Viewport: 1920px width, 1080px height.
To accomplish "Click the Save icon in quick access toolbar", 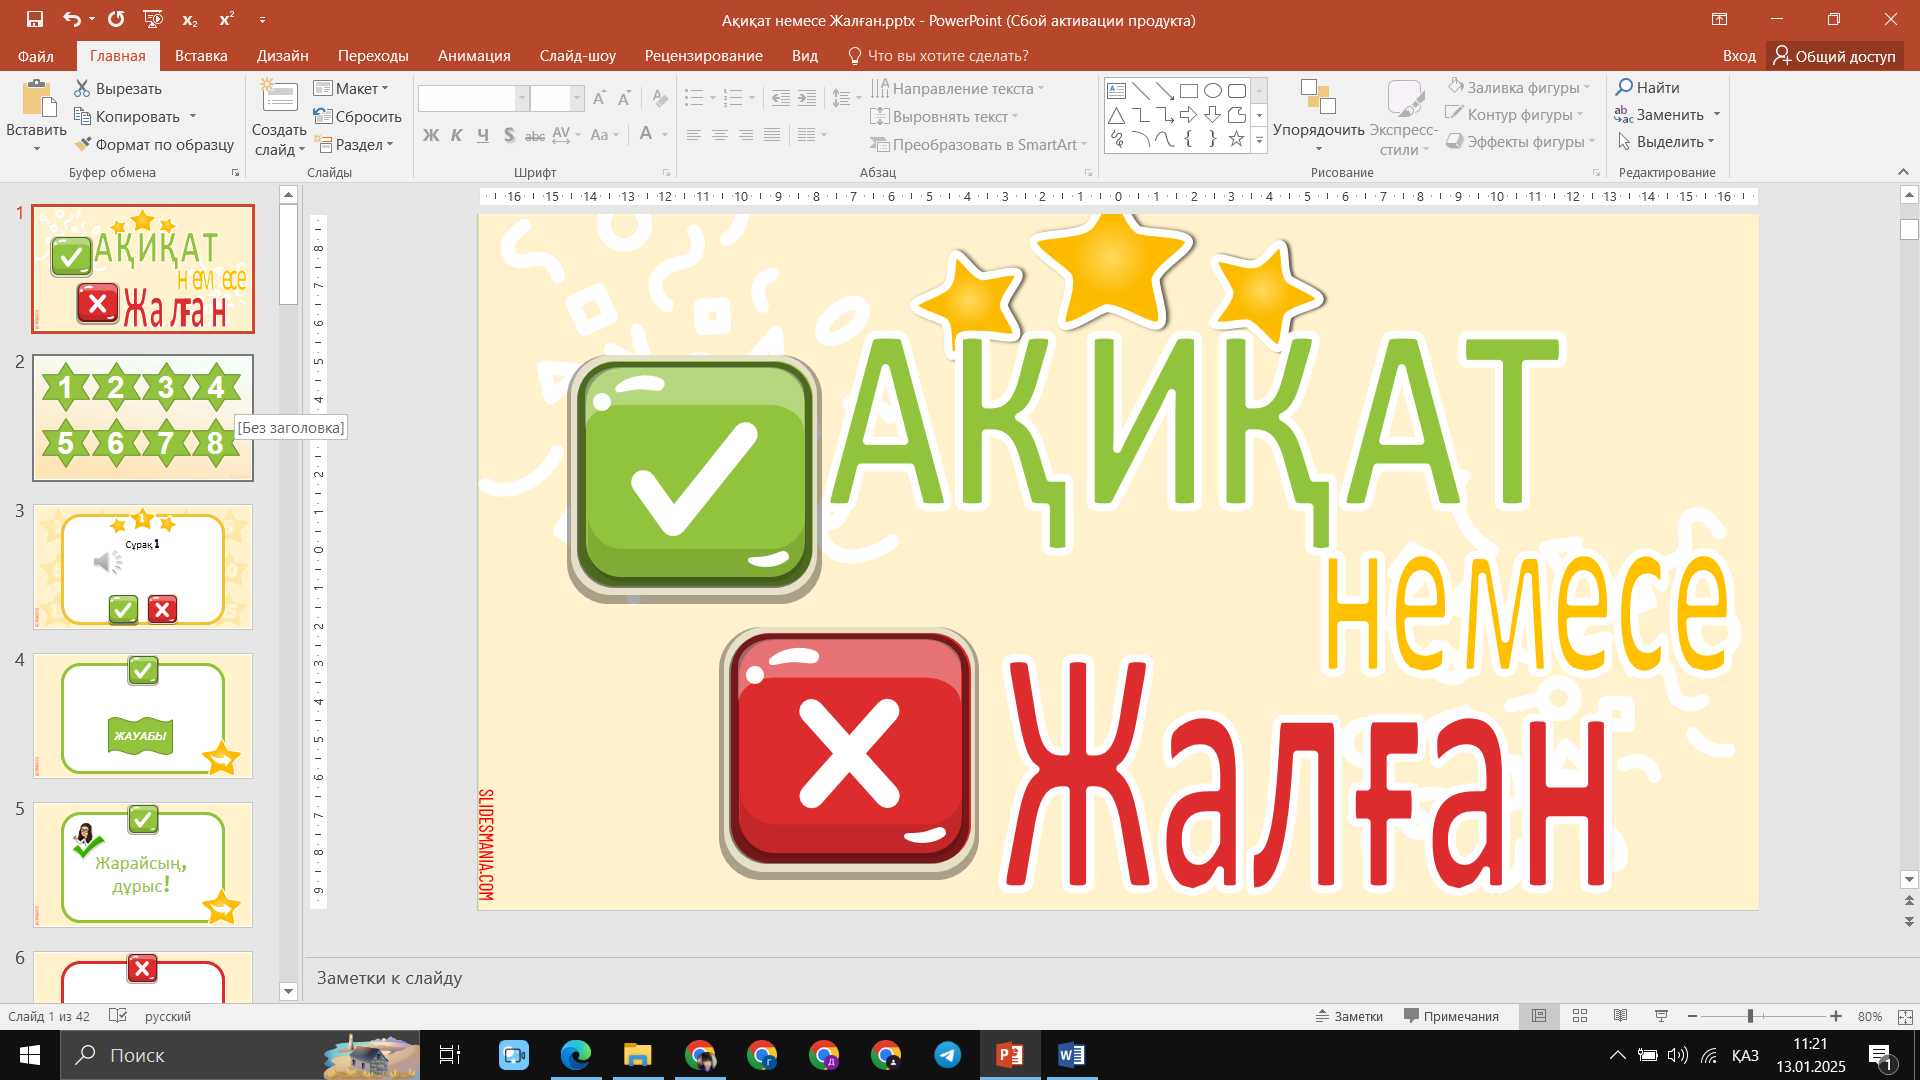I will click(35, 19).
